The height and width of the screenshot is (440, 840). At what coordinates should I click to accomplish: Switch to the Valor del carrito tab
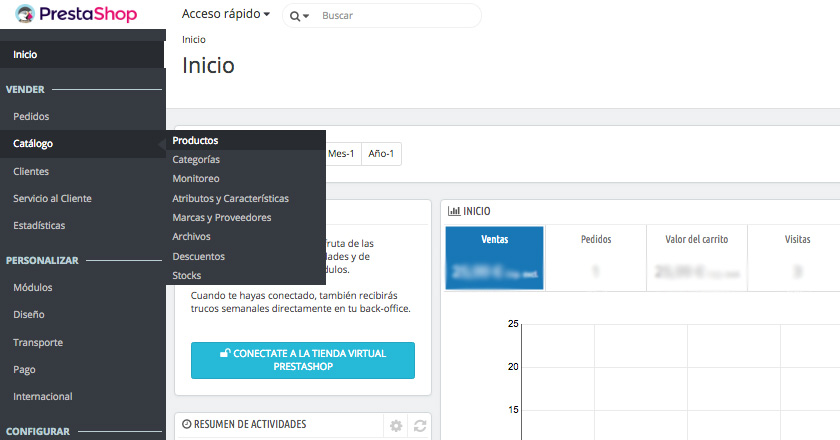(x=697, y=258)
